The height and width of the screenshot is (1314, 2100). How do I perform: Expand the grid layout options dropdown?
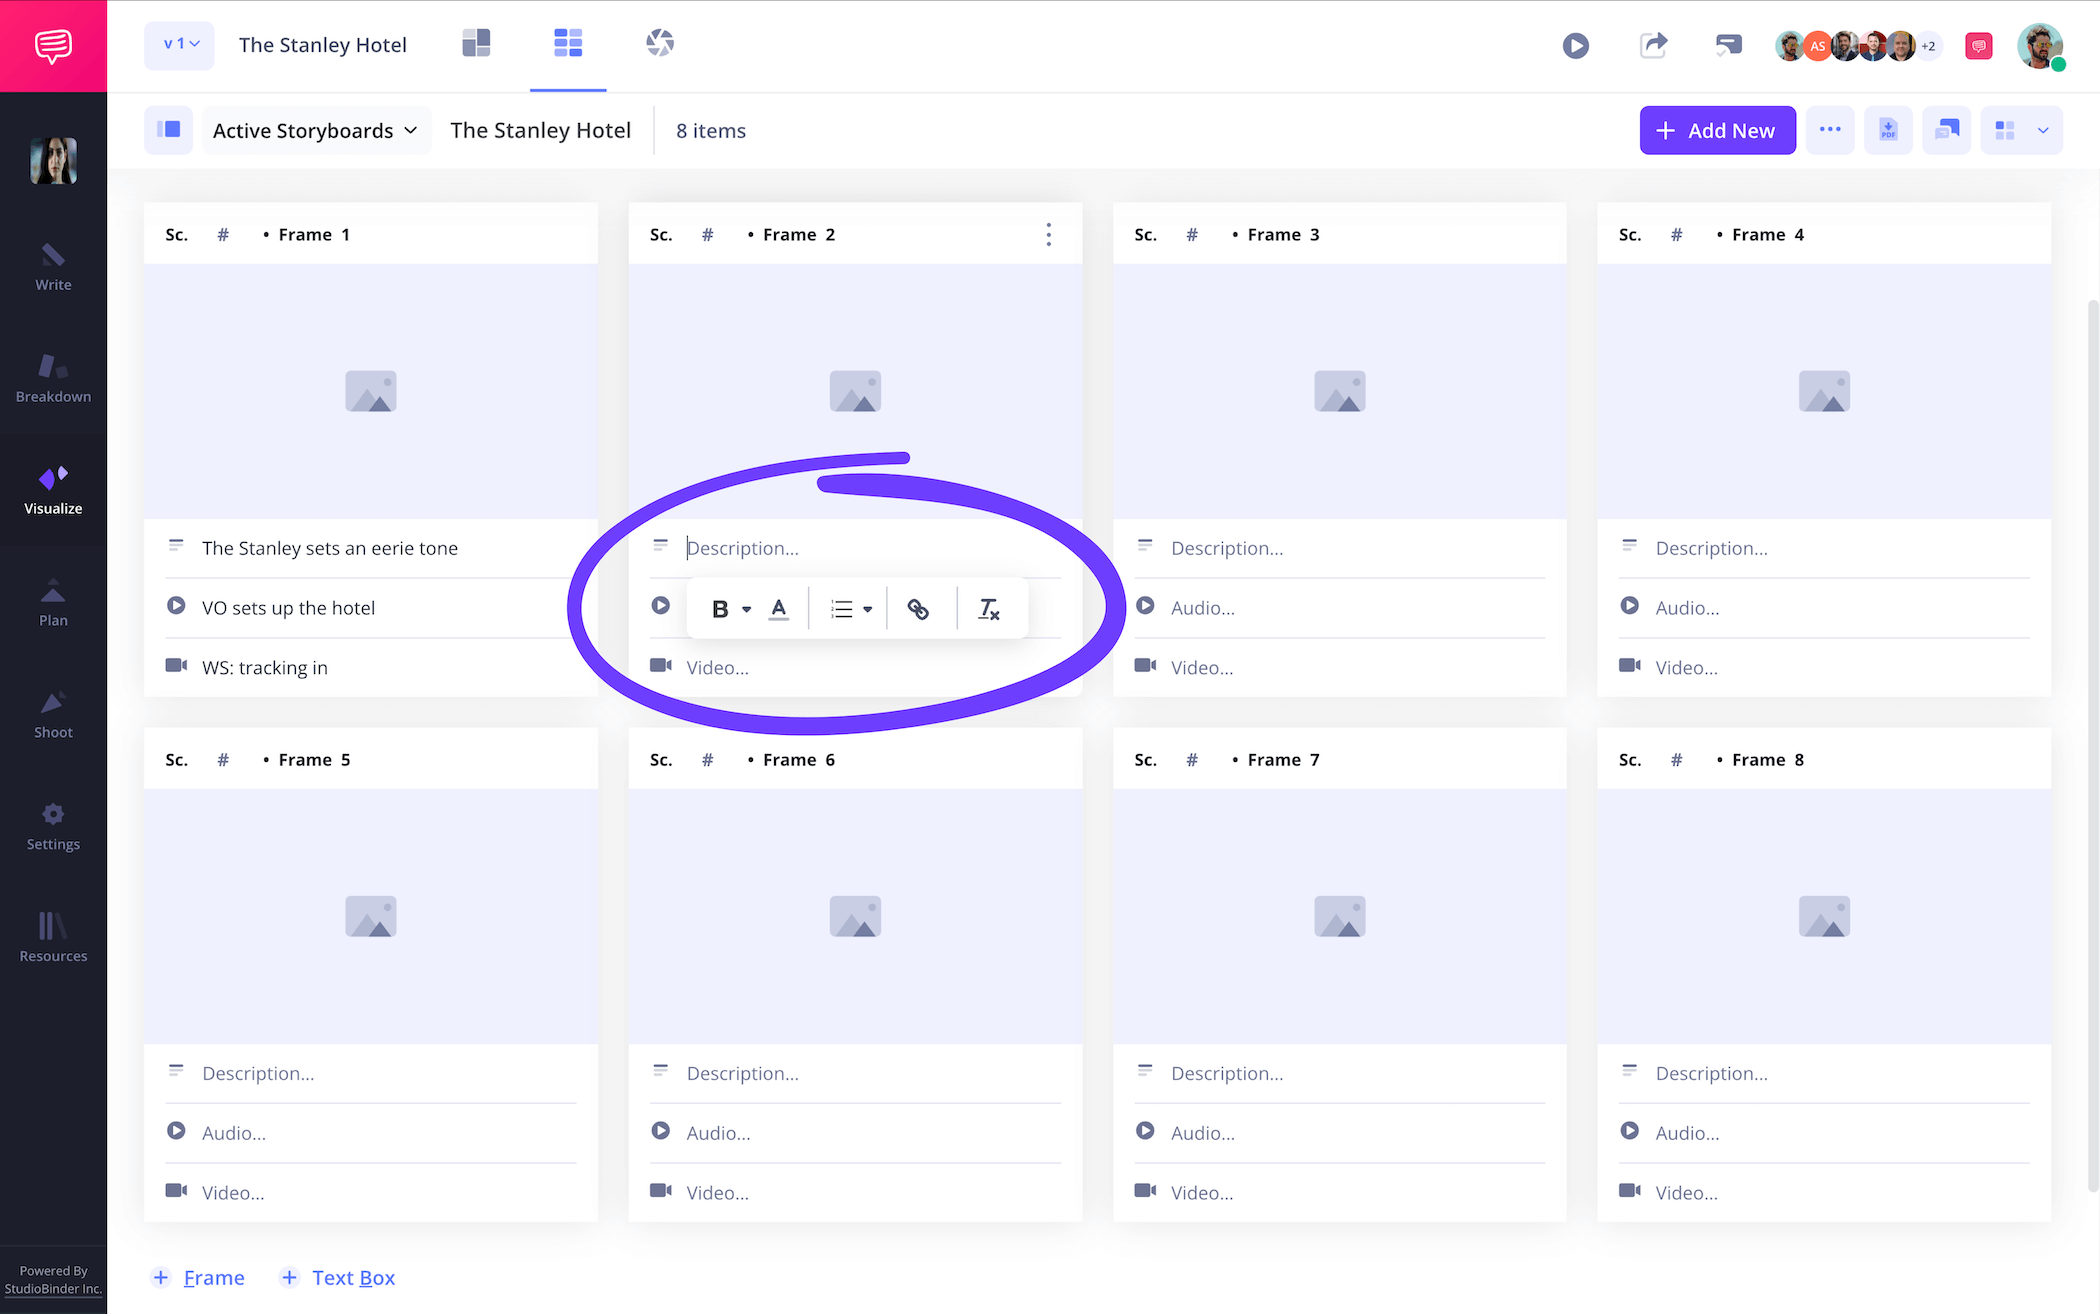click(x=2043, y=131)
